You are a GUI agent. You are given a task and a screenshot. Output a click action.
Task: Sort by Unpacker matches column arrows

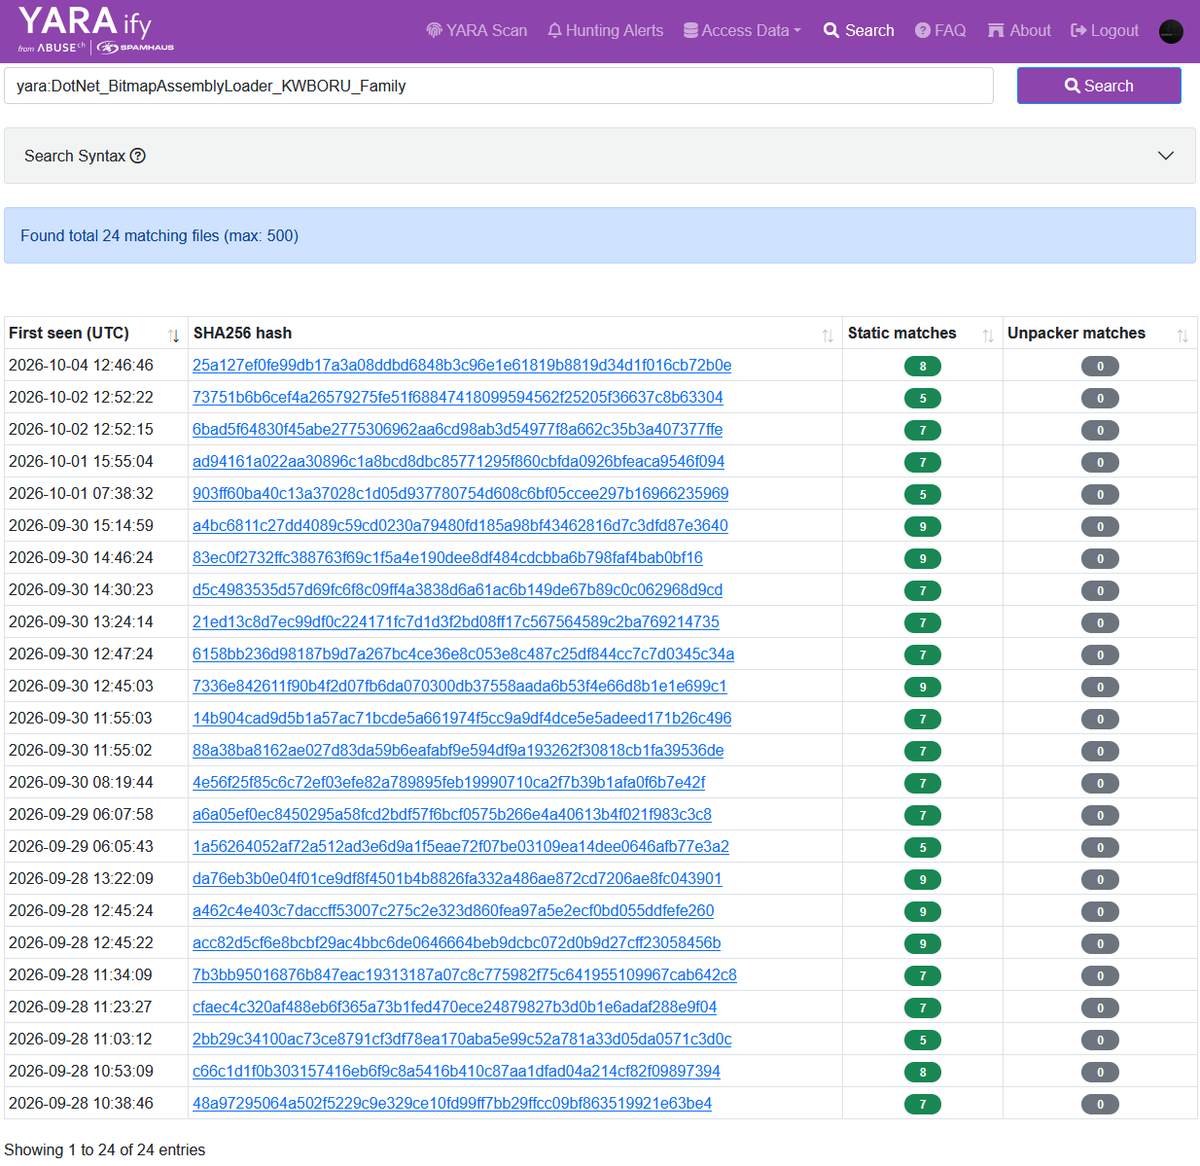coord(1182,335)
